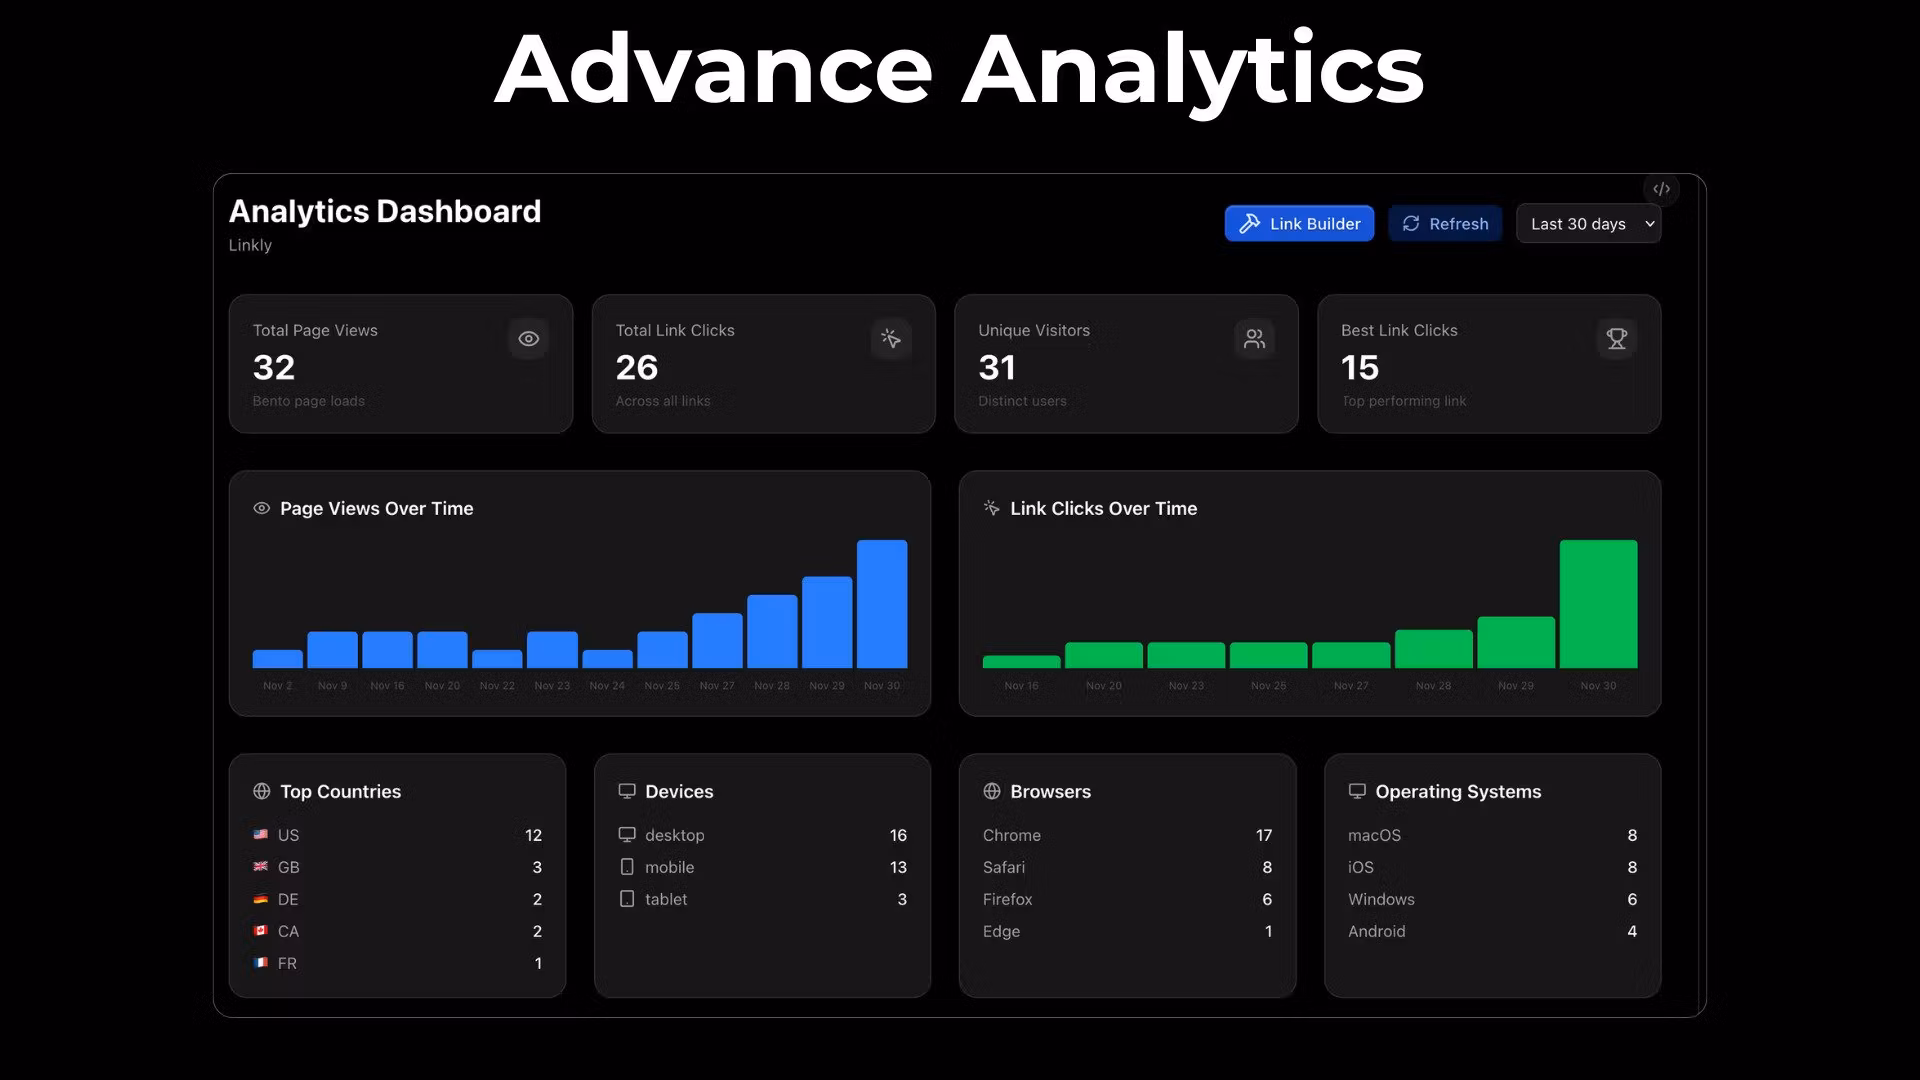Screen dimensions: 1920x1080
Task: Click the code embed icon at top right
Action: (1661, 189)
